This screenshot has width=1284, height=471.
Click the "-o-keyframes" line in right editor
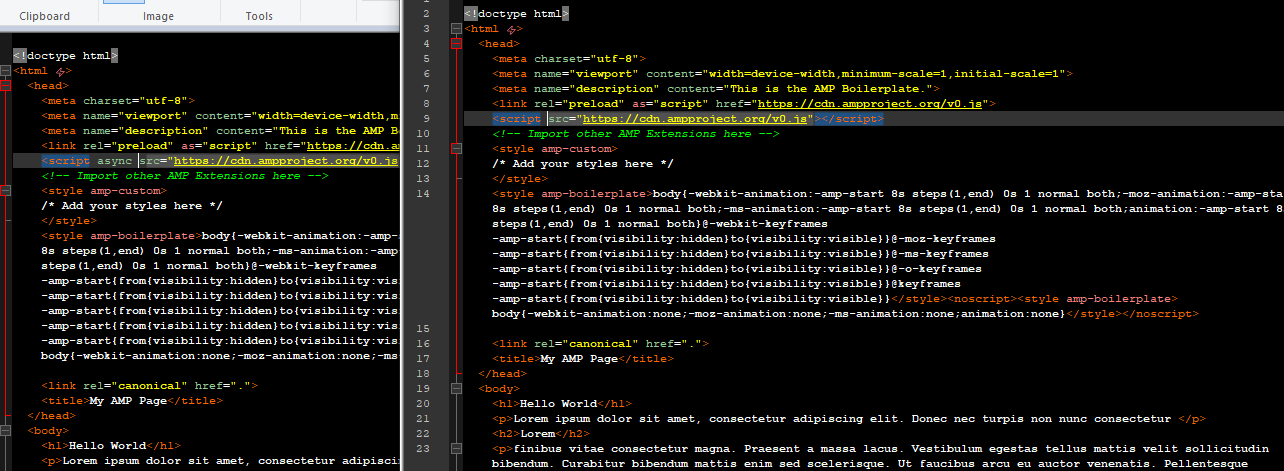tap(737, 268)
